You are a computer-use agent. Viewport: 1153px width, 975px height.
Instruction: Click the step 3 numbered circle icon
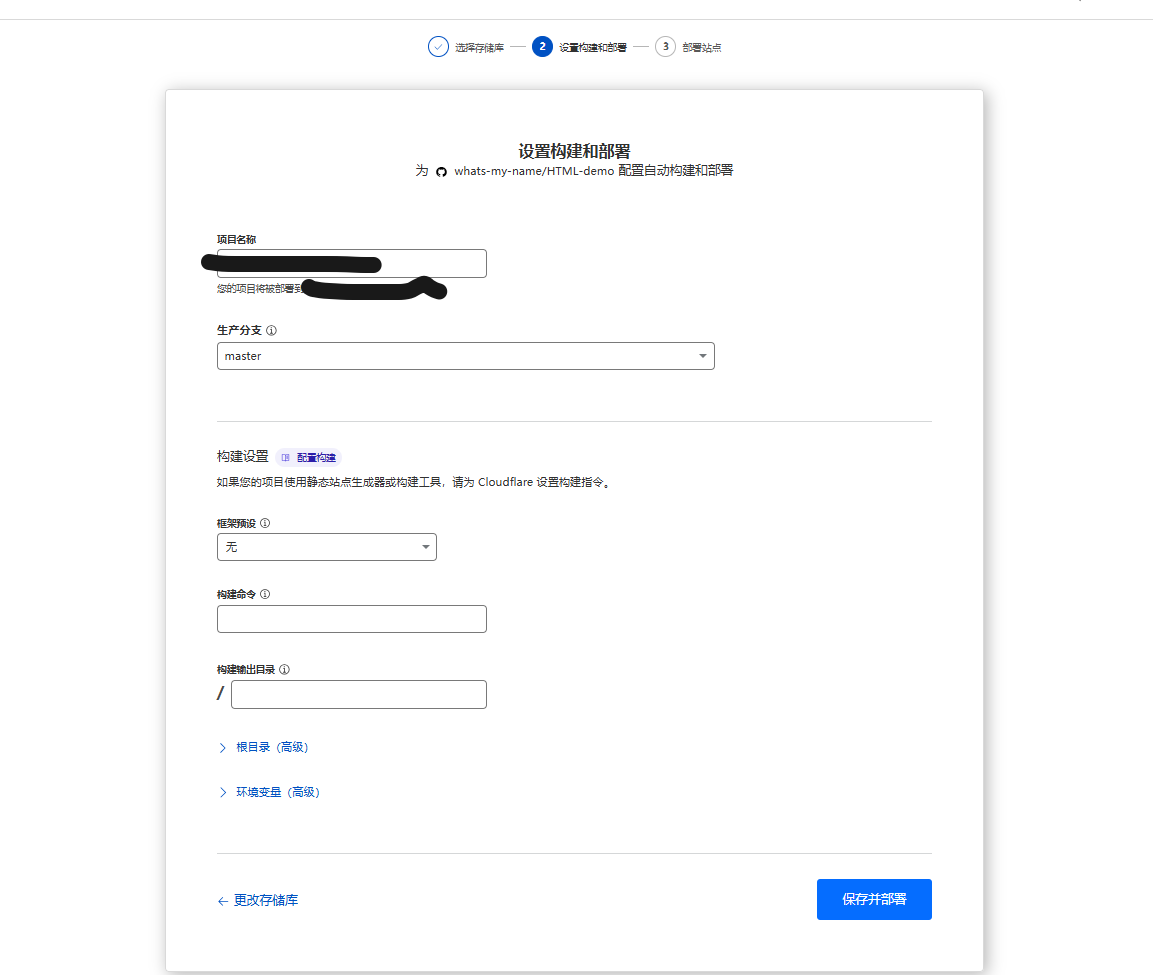665,47
